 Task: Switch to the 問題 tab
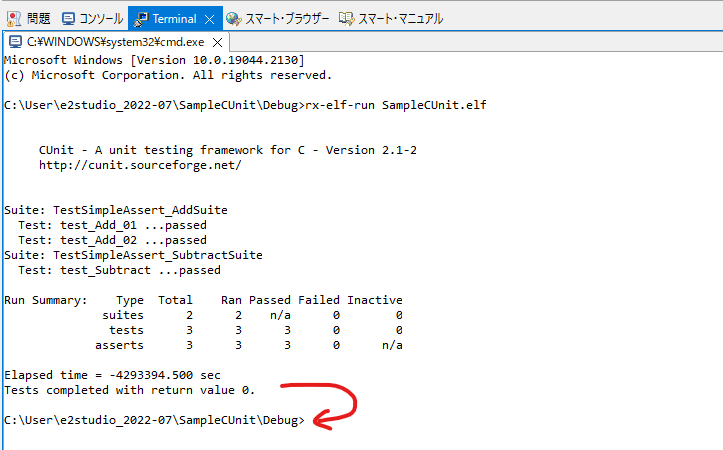39,19
